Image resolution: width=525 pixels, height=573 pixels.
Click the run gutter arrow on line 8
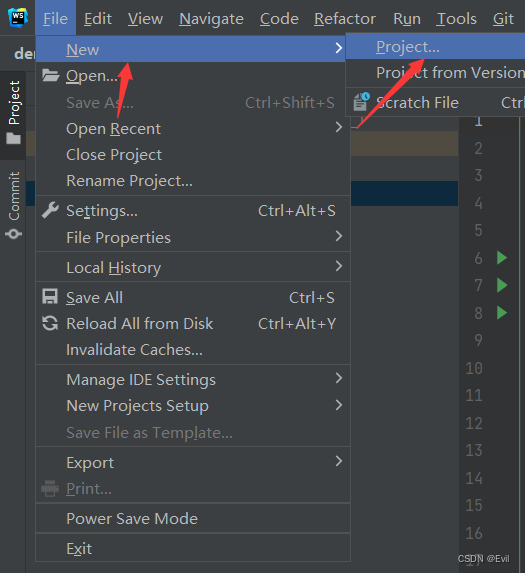coord(502,313)
